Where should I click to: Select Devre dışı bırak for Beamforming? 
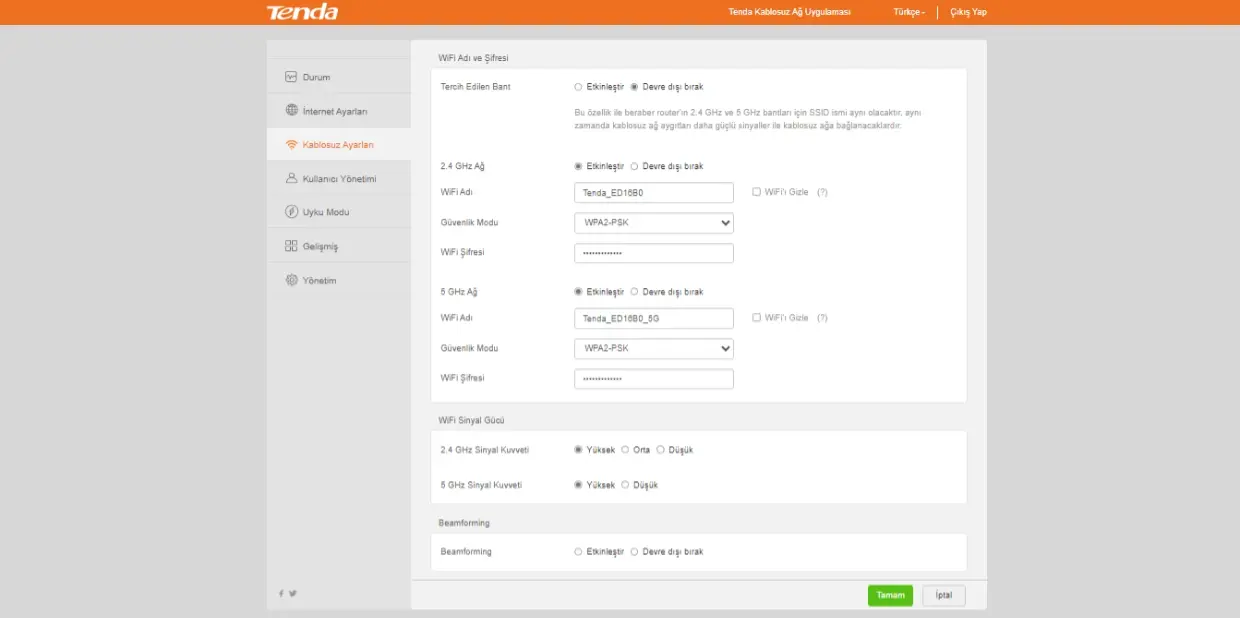tap(634, 552)
